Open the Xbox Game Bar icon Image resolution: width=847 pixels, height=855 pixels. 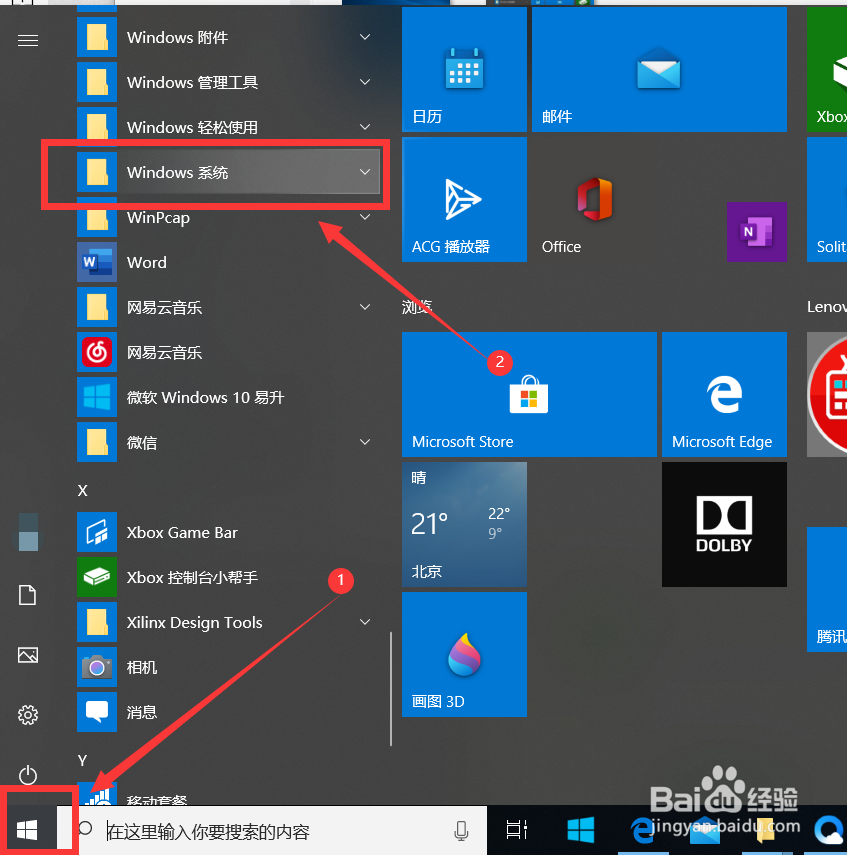pyautogui.click(x=97, y=532)
